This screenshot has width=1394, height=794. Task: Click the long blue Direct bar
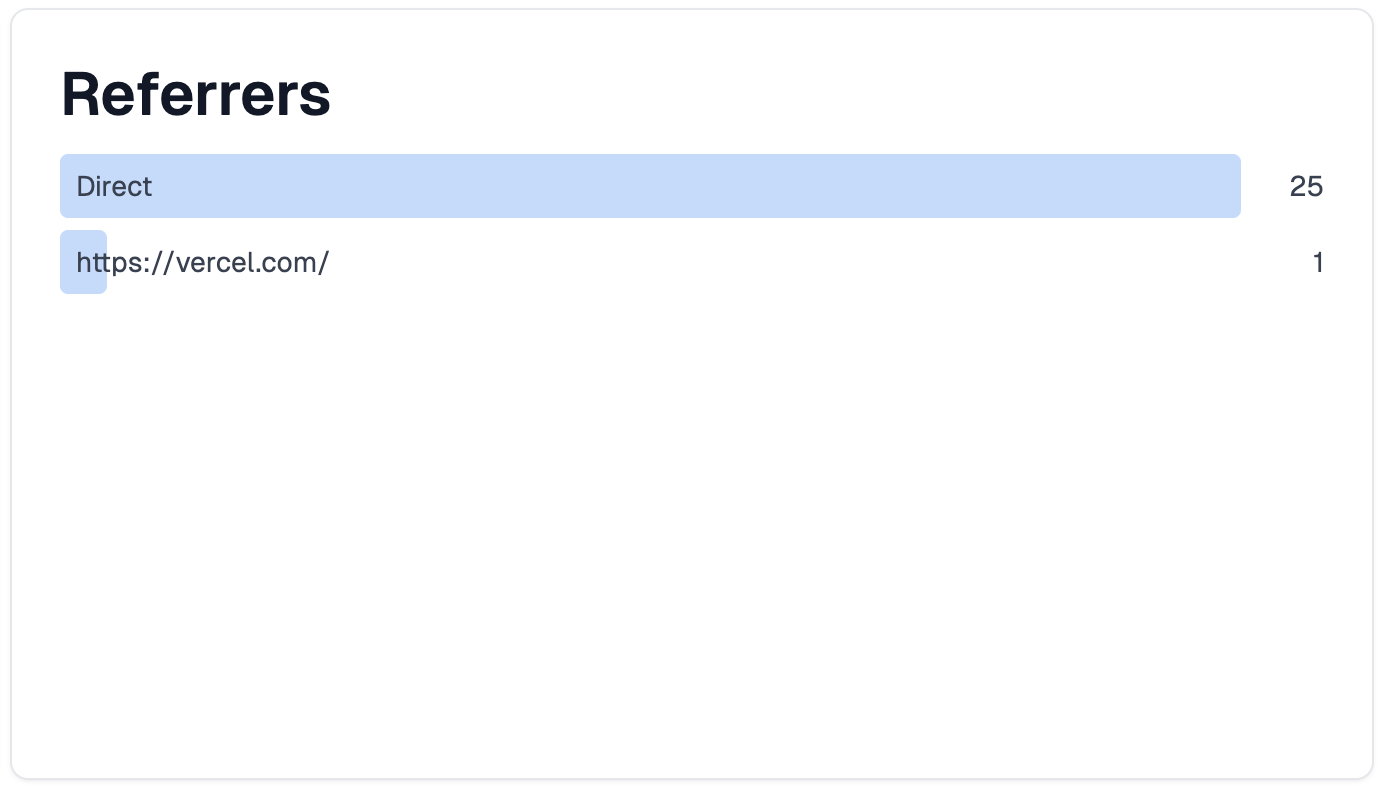point(650,186)
